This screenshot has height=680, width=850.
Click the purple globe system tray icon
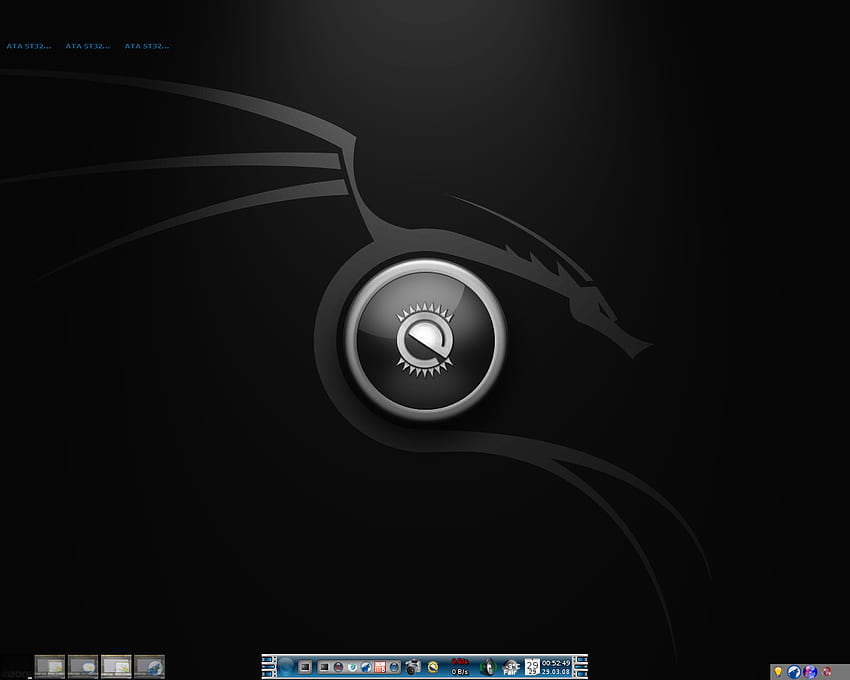(x=810, y=672)
